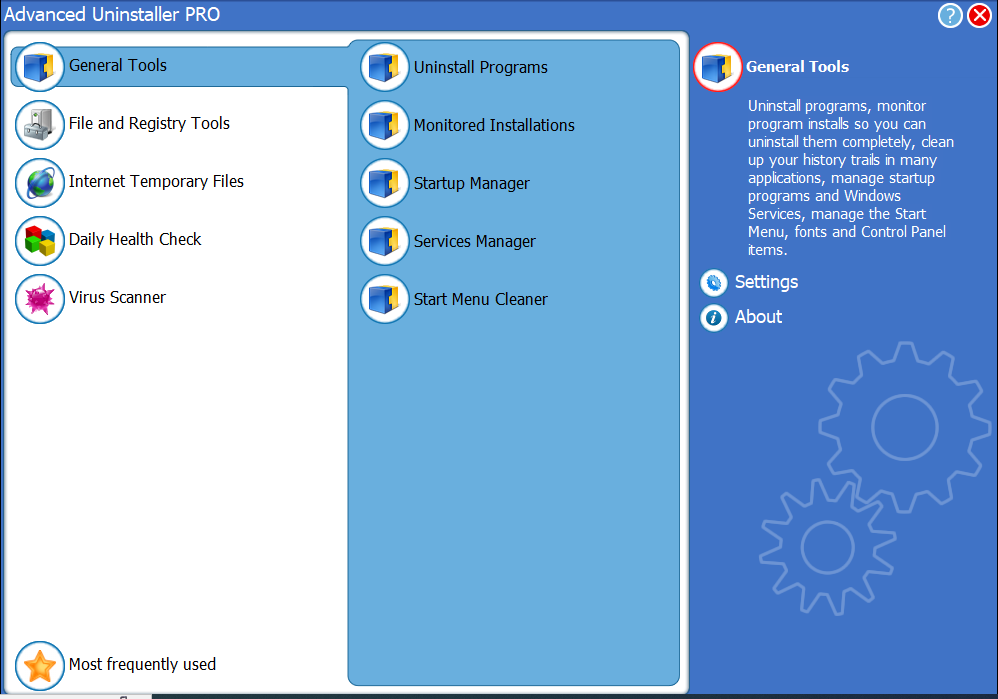Click the description paragraph starting 'Uninstall programs, monitor'
The height and width of the screenshot is (699, 998).
point(850,178)
